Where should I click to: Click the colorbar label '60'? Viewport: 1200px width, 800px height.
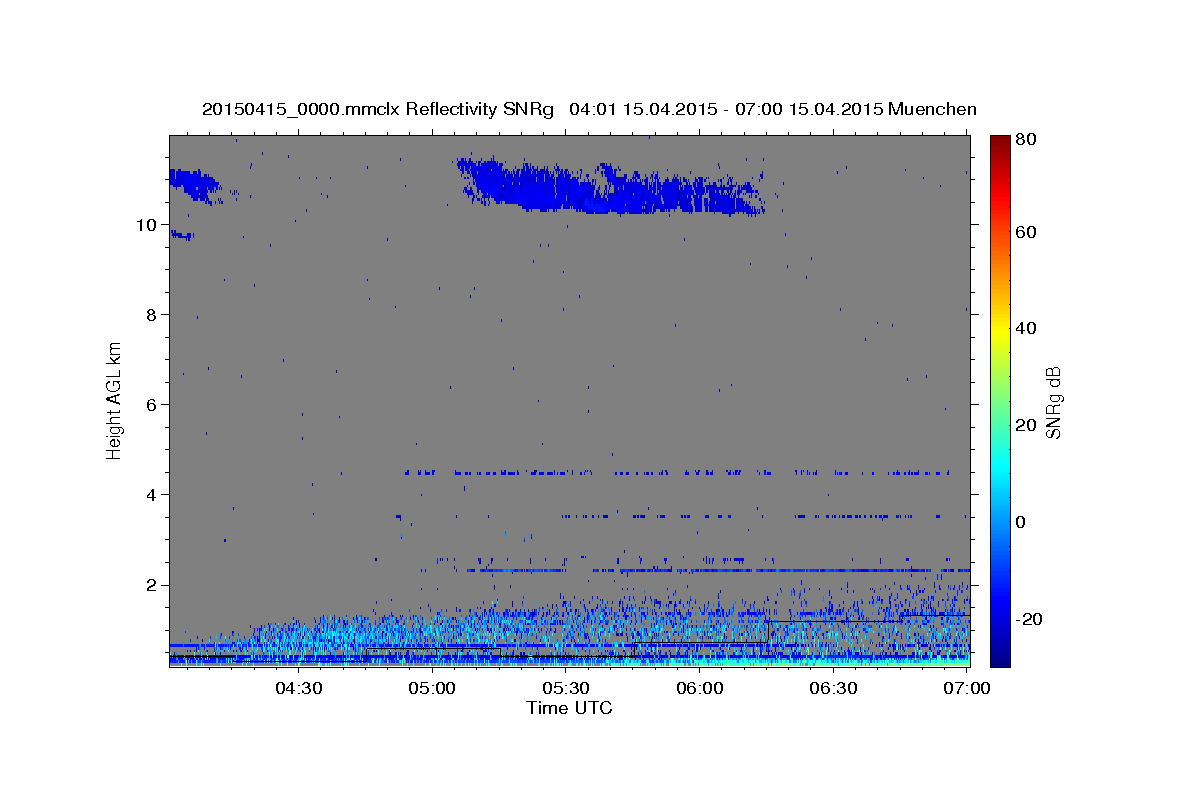(x=1028, y=232)
